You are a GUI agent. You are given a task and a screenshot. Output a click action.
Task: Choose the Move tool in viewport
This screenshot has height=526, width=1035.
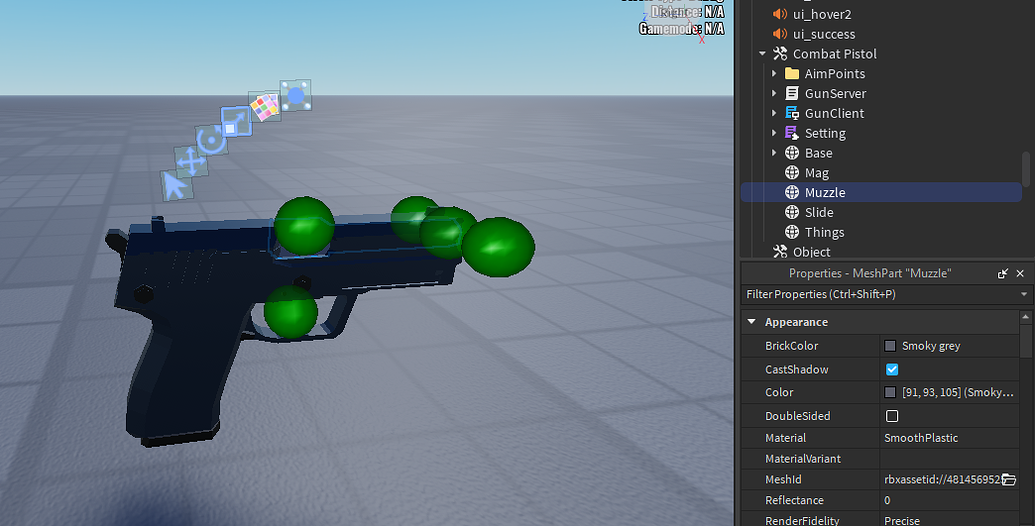point(191,162)
